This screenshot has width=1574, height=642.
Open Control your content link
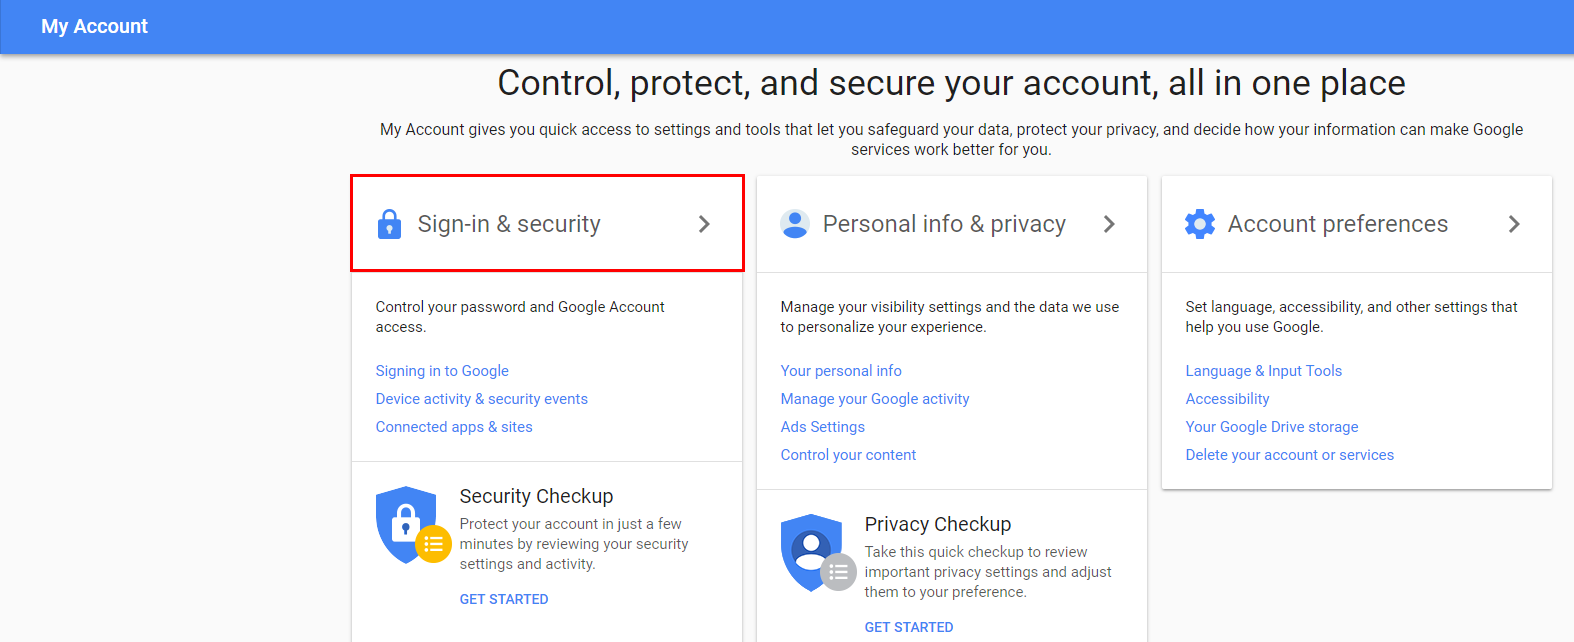click(848, 455)
